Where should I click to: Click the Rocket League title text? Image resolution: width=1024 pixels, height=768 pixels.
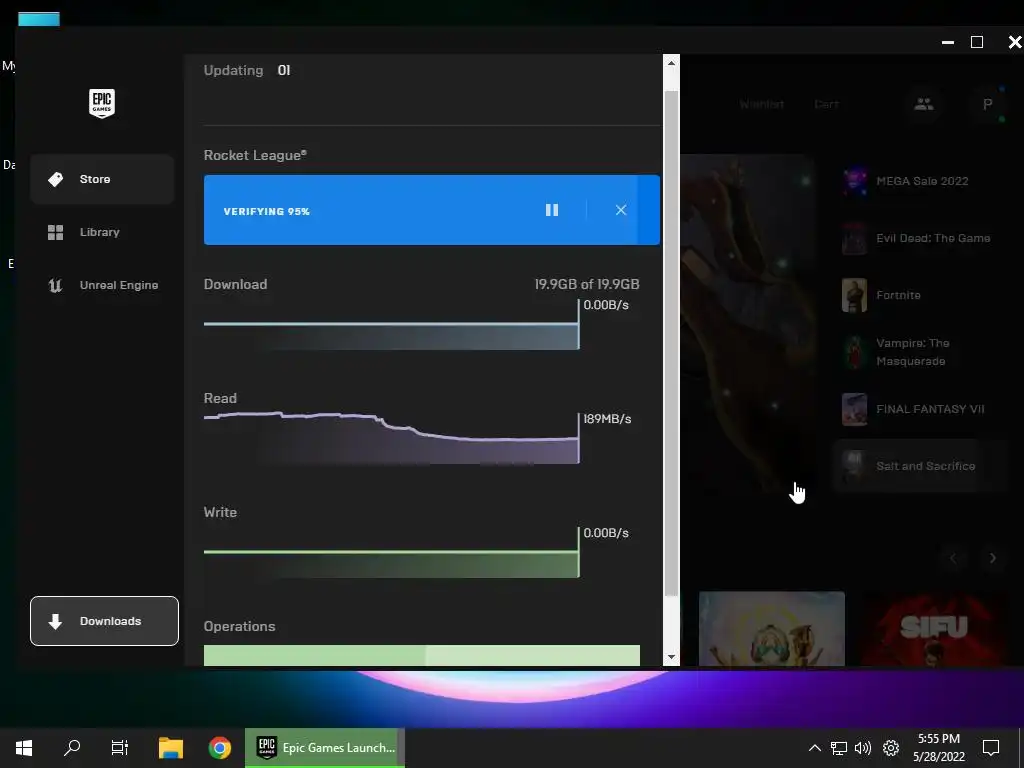(x=255, y=155)
